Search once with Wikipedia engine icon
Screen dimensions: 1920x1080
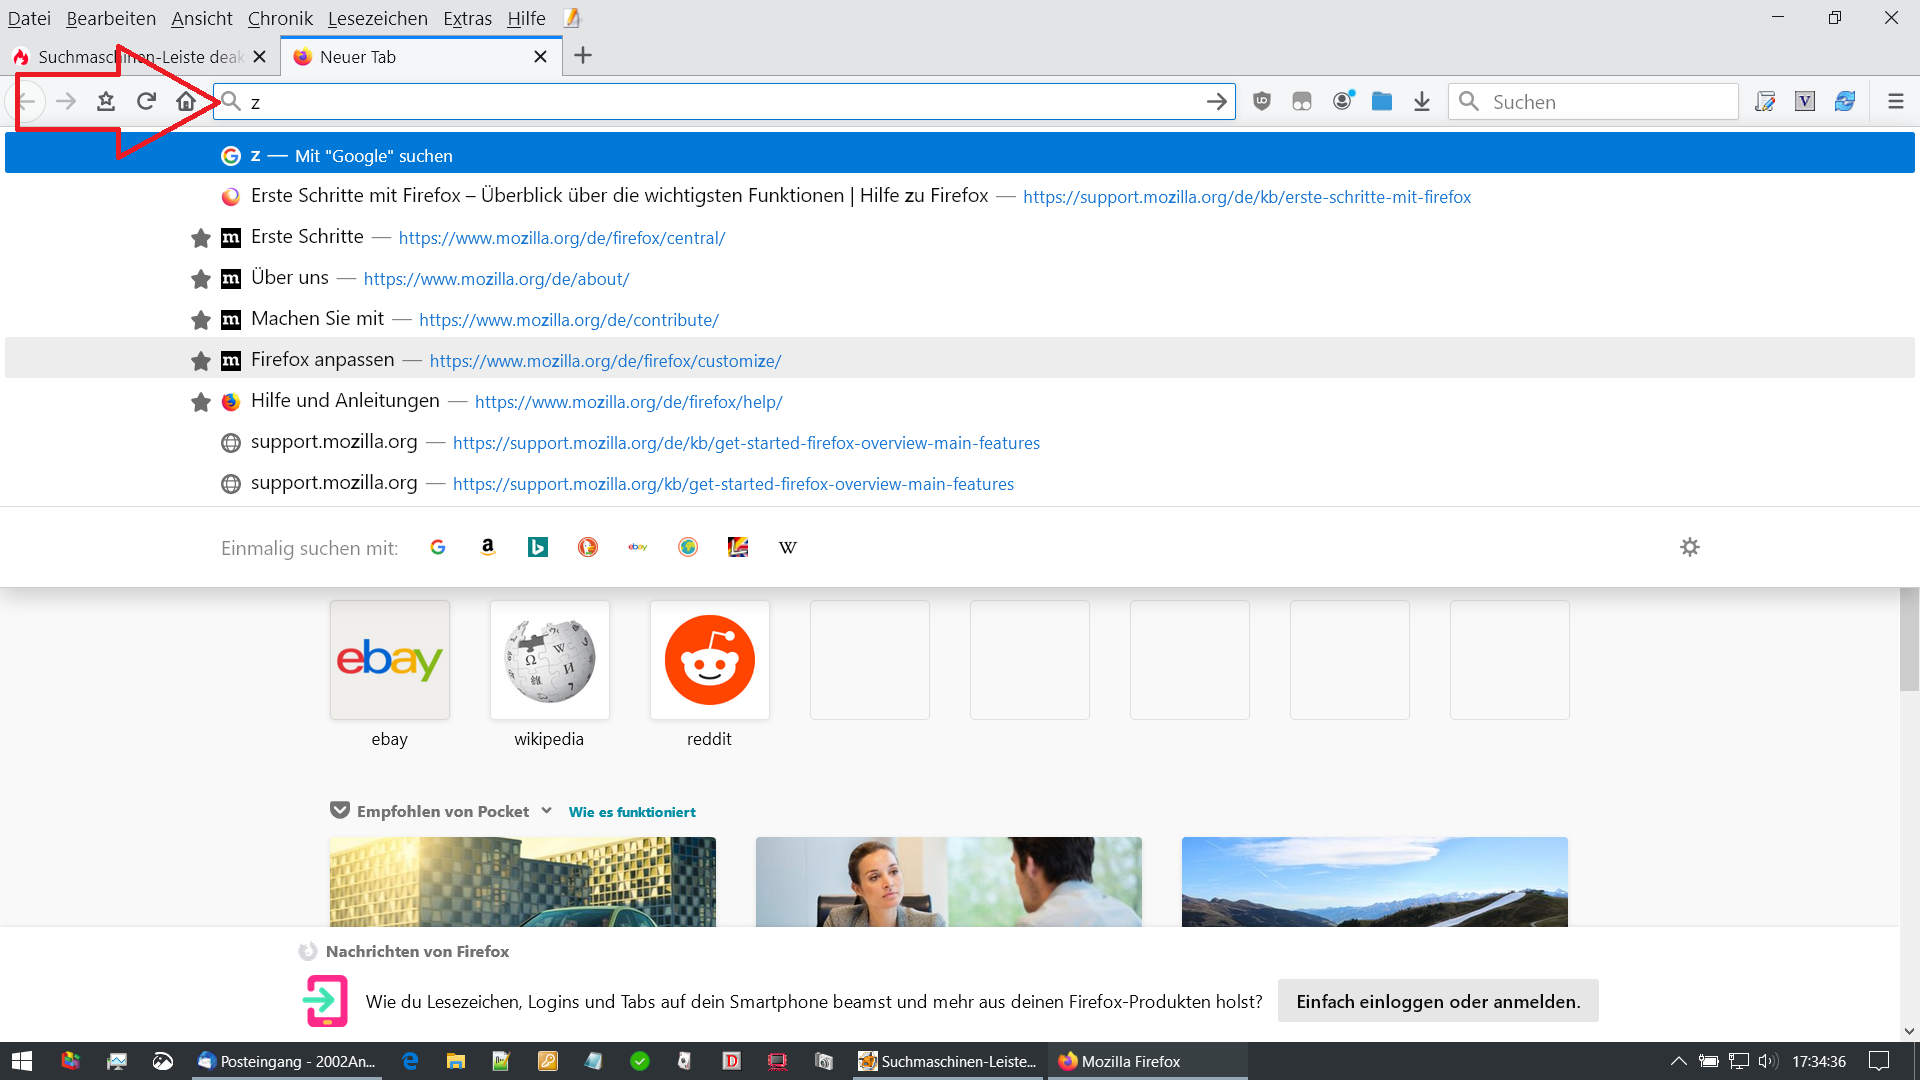[788, 547]
